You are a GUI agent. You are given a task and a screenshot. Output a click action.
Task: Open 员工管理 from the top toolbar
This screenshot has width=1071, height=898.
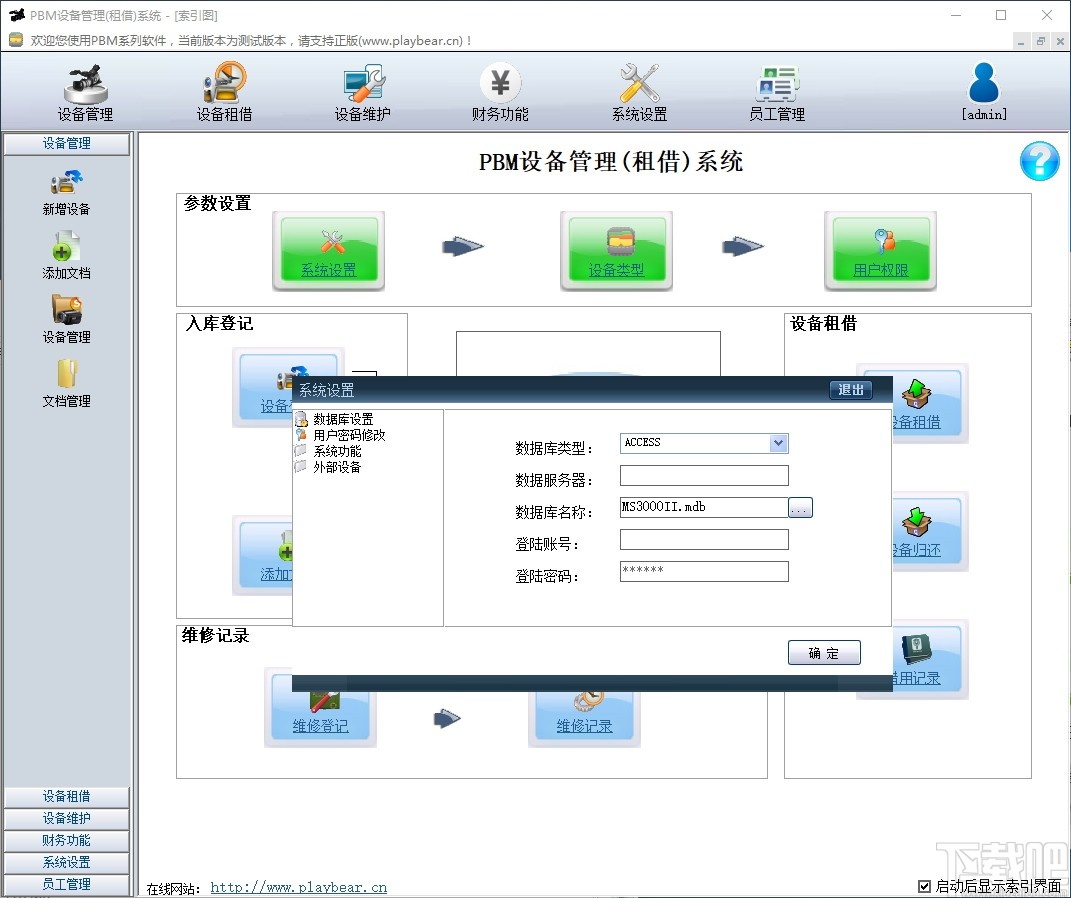coord(777,92)
